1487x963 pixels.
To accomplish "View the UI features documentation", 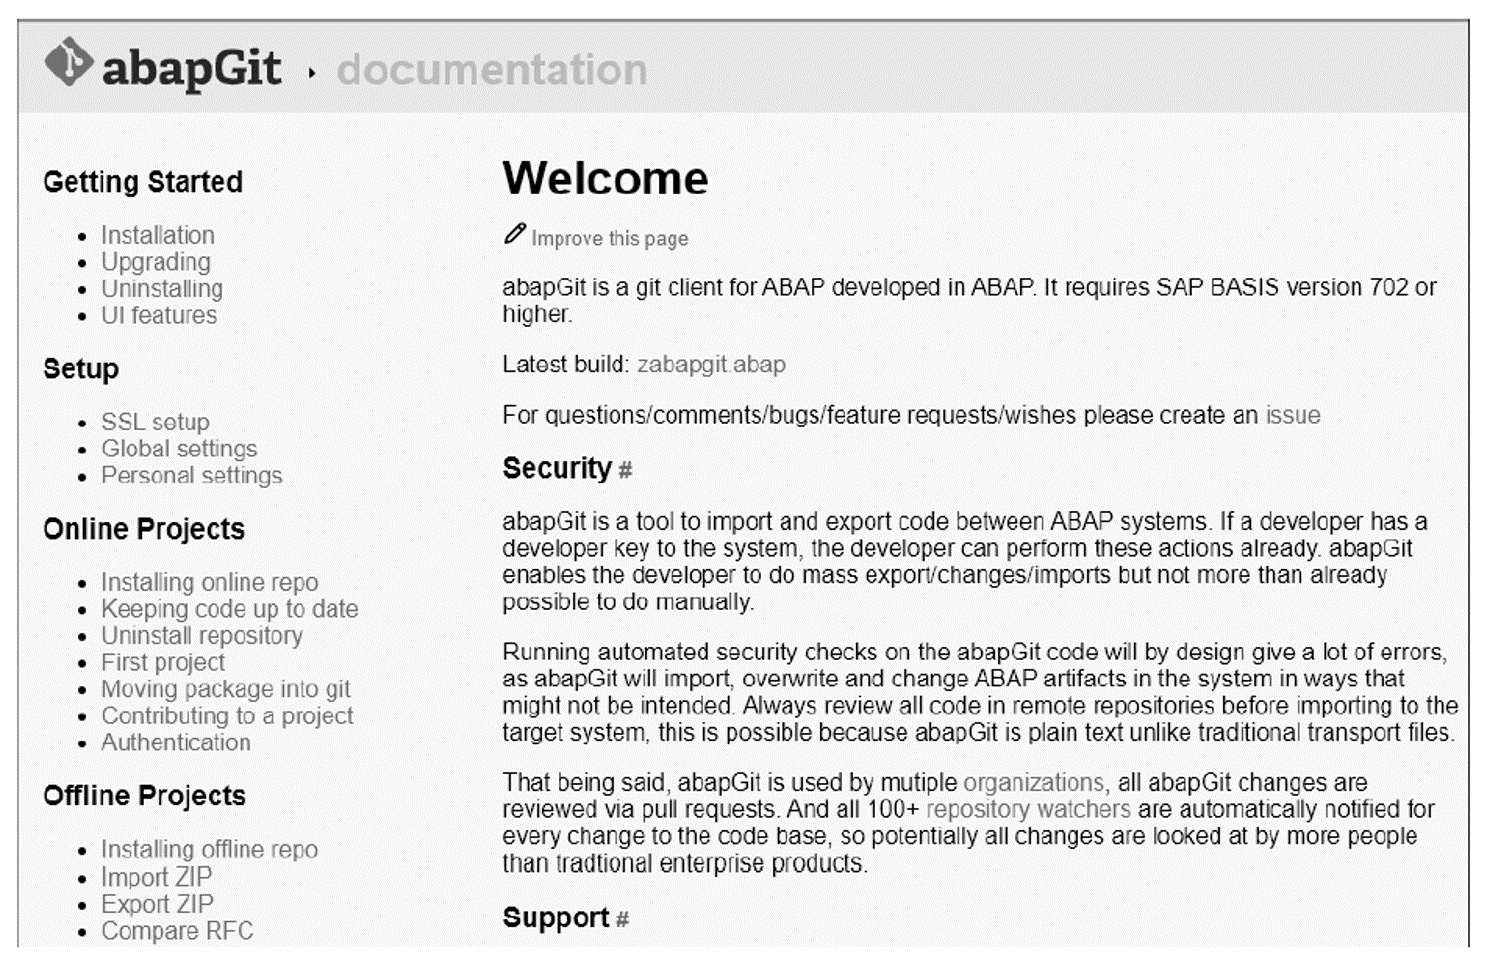I will tap(158, 315).
